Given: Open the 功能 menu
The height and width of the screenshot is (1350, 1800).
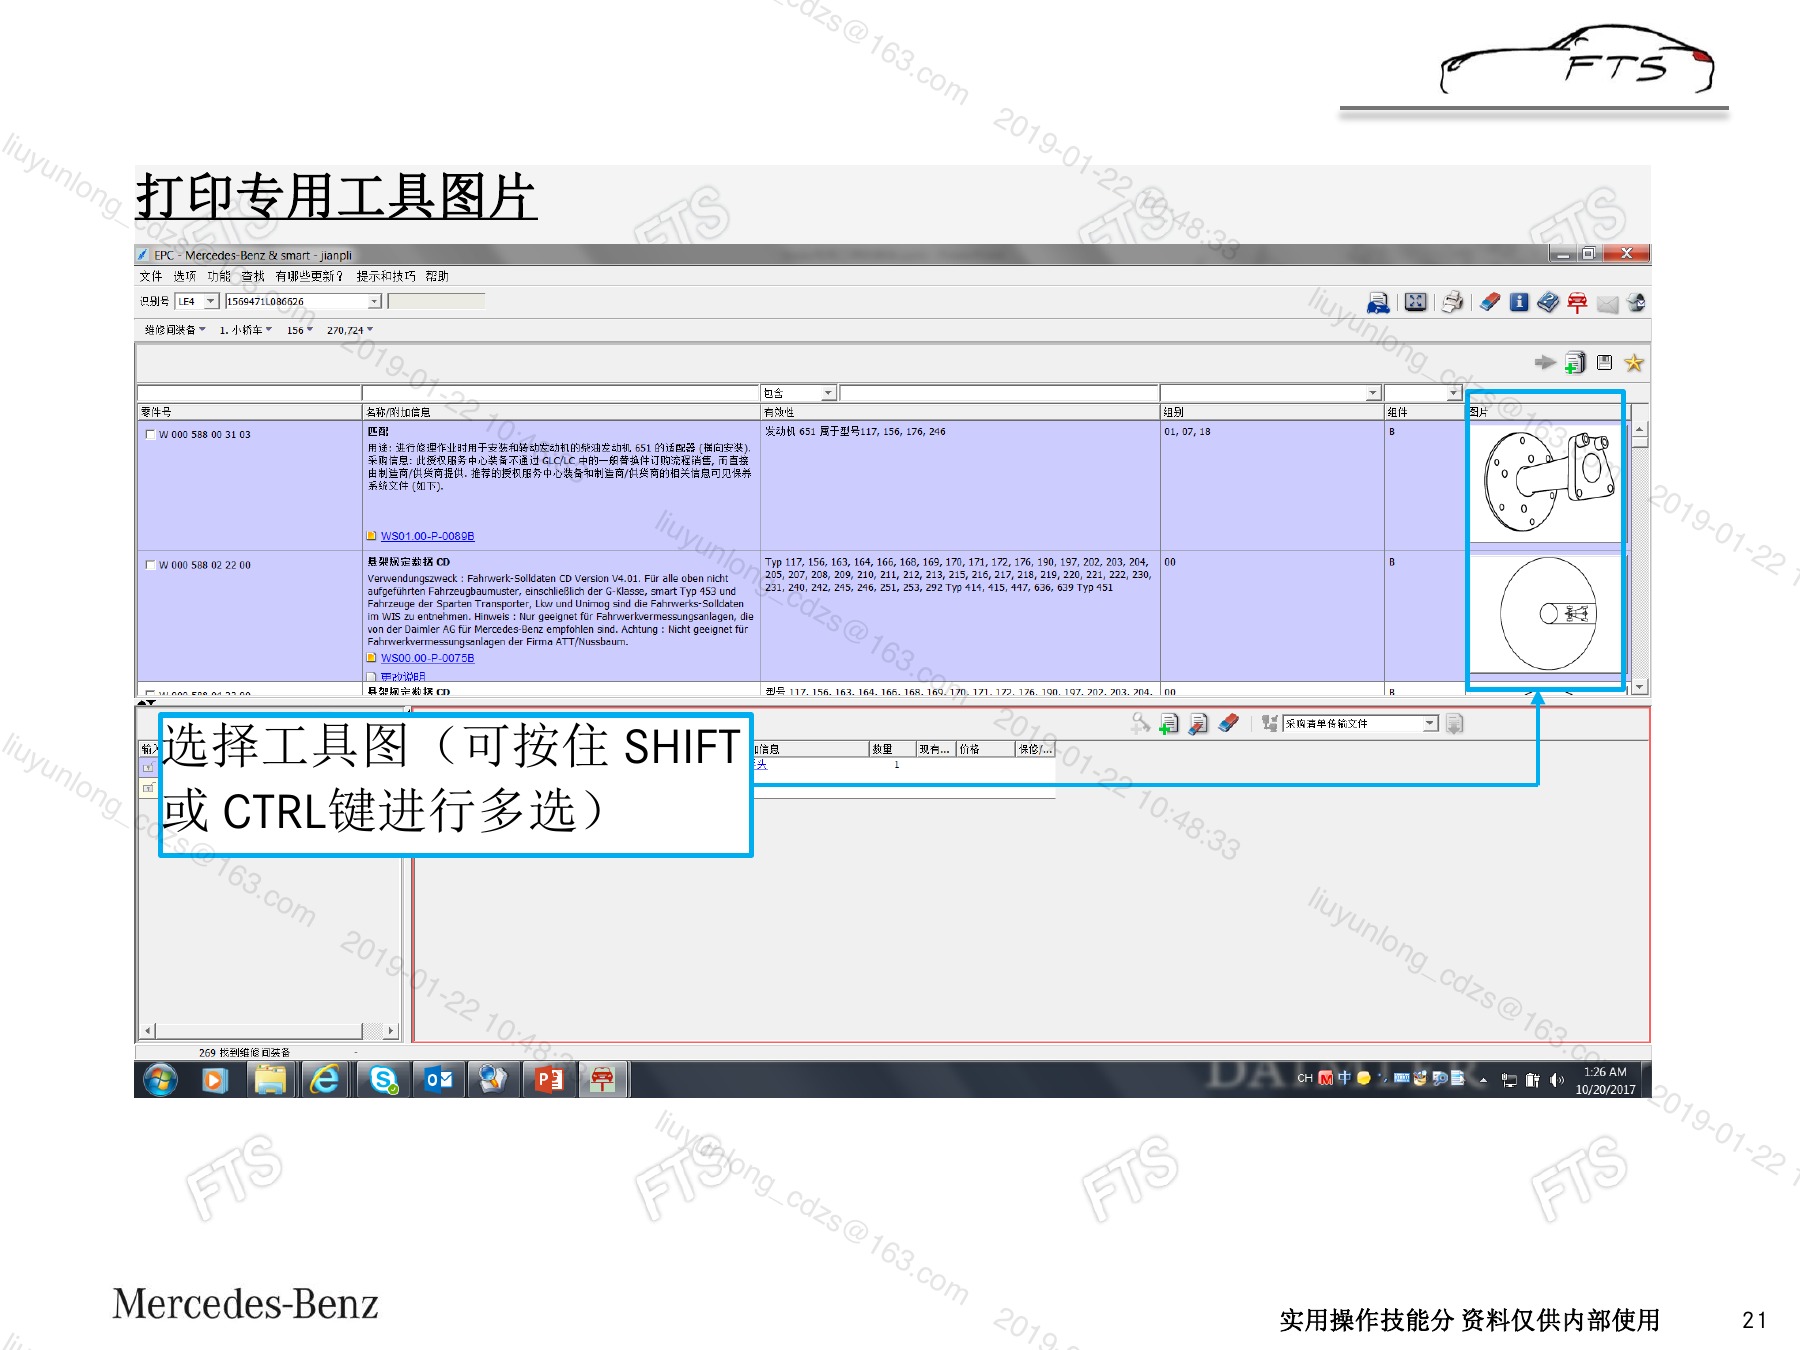Looking at the screenshot, I should pyautogui.click(x=219, y=276).
